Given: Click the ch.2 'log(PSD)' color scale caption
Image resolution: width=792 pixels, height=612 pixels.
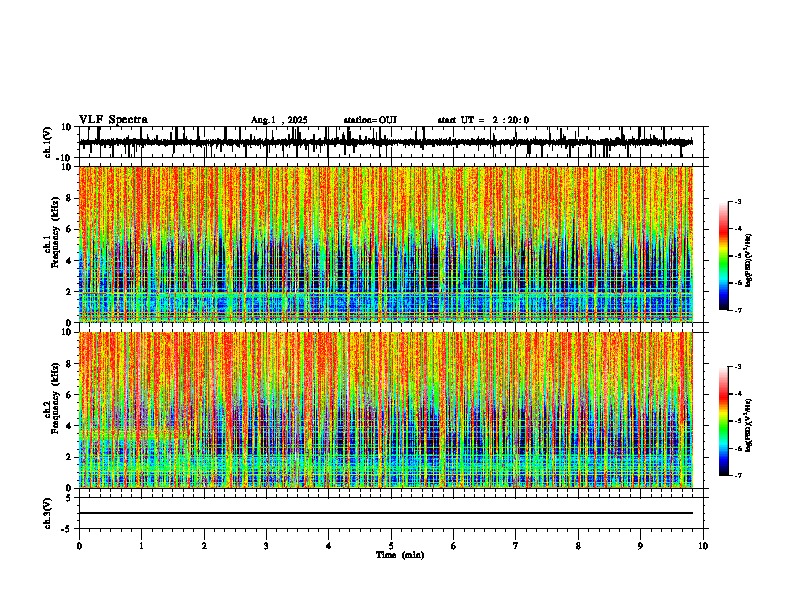Looking at the screenshot, I should click(749, 425).
